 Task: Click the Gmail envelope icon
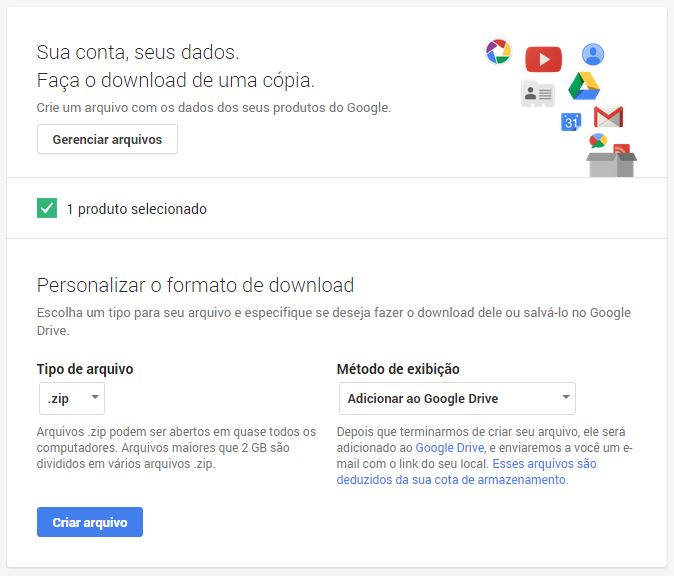pos(608,117)
